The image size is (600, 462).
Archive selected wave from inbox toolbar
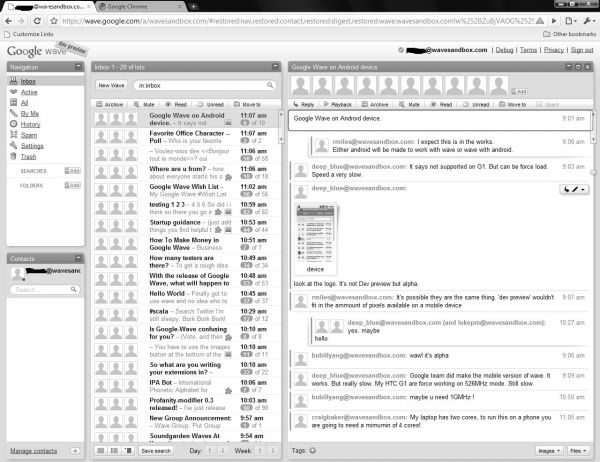tap(110, 104)
